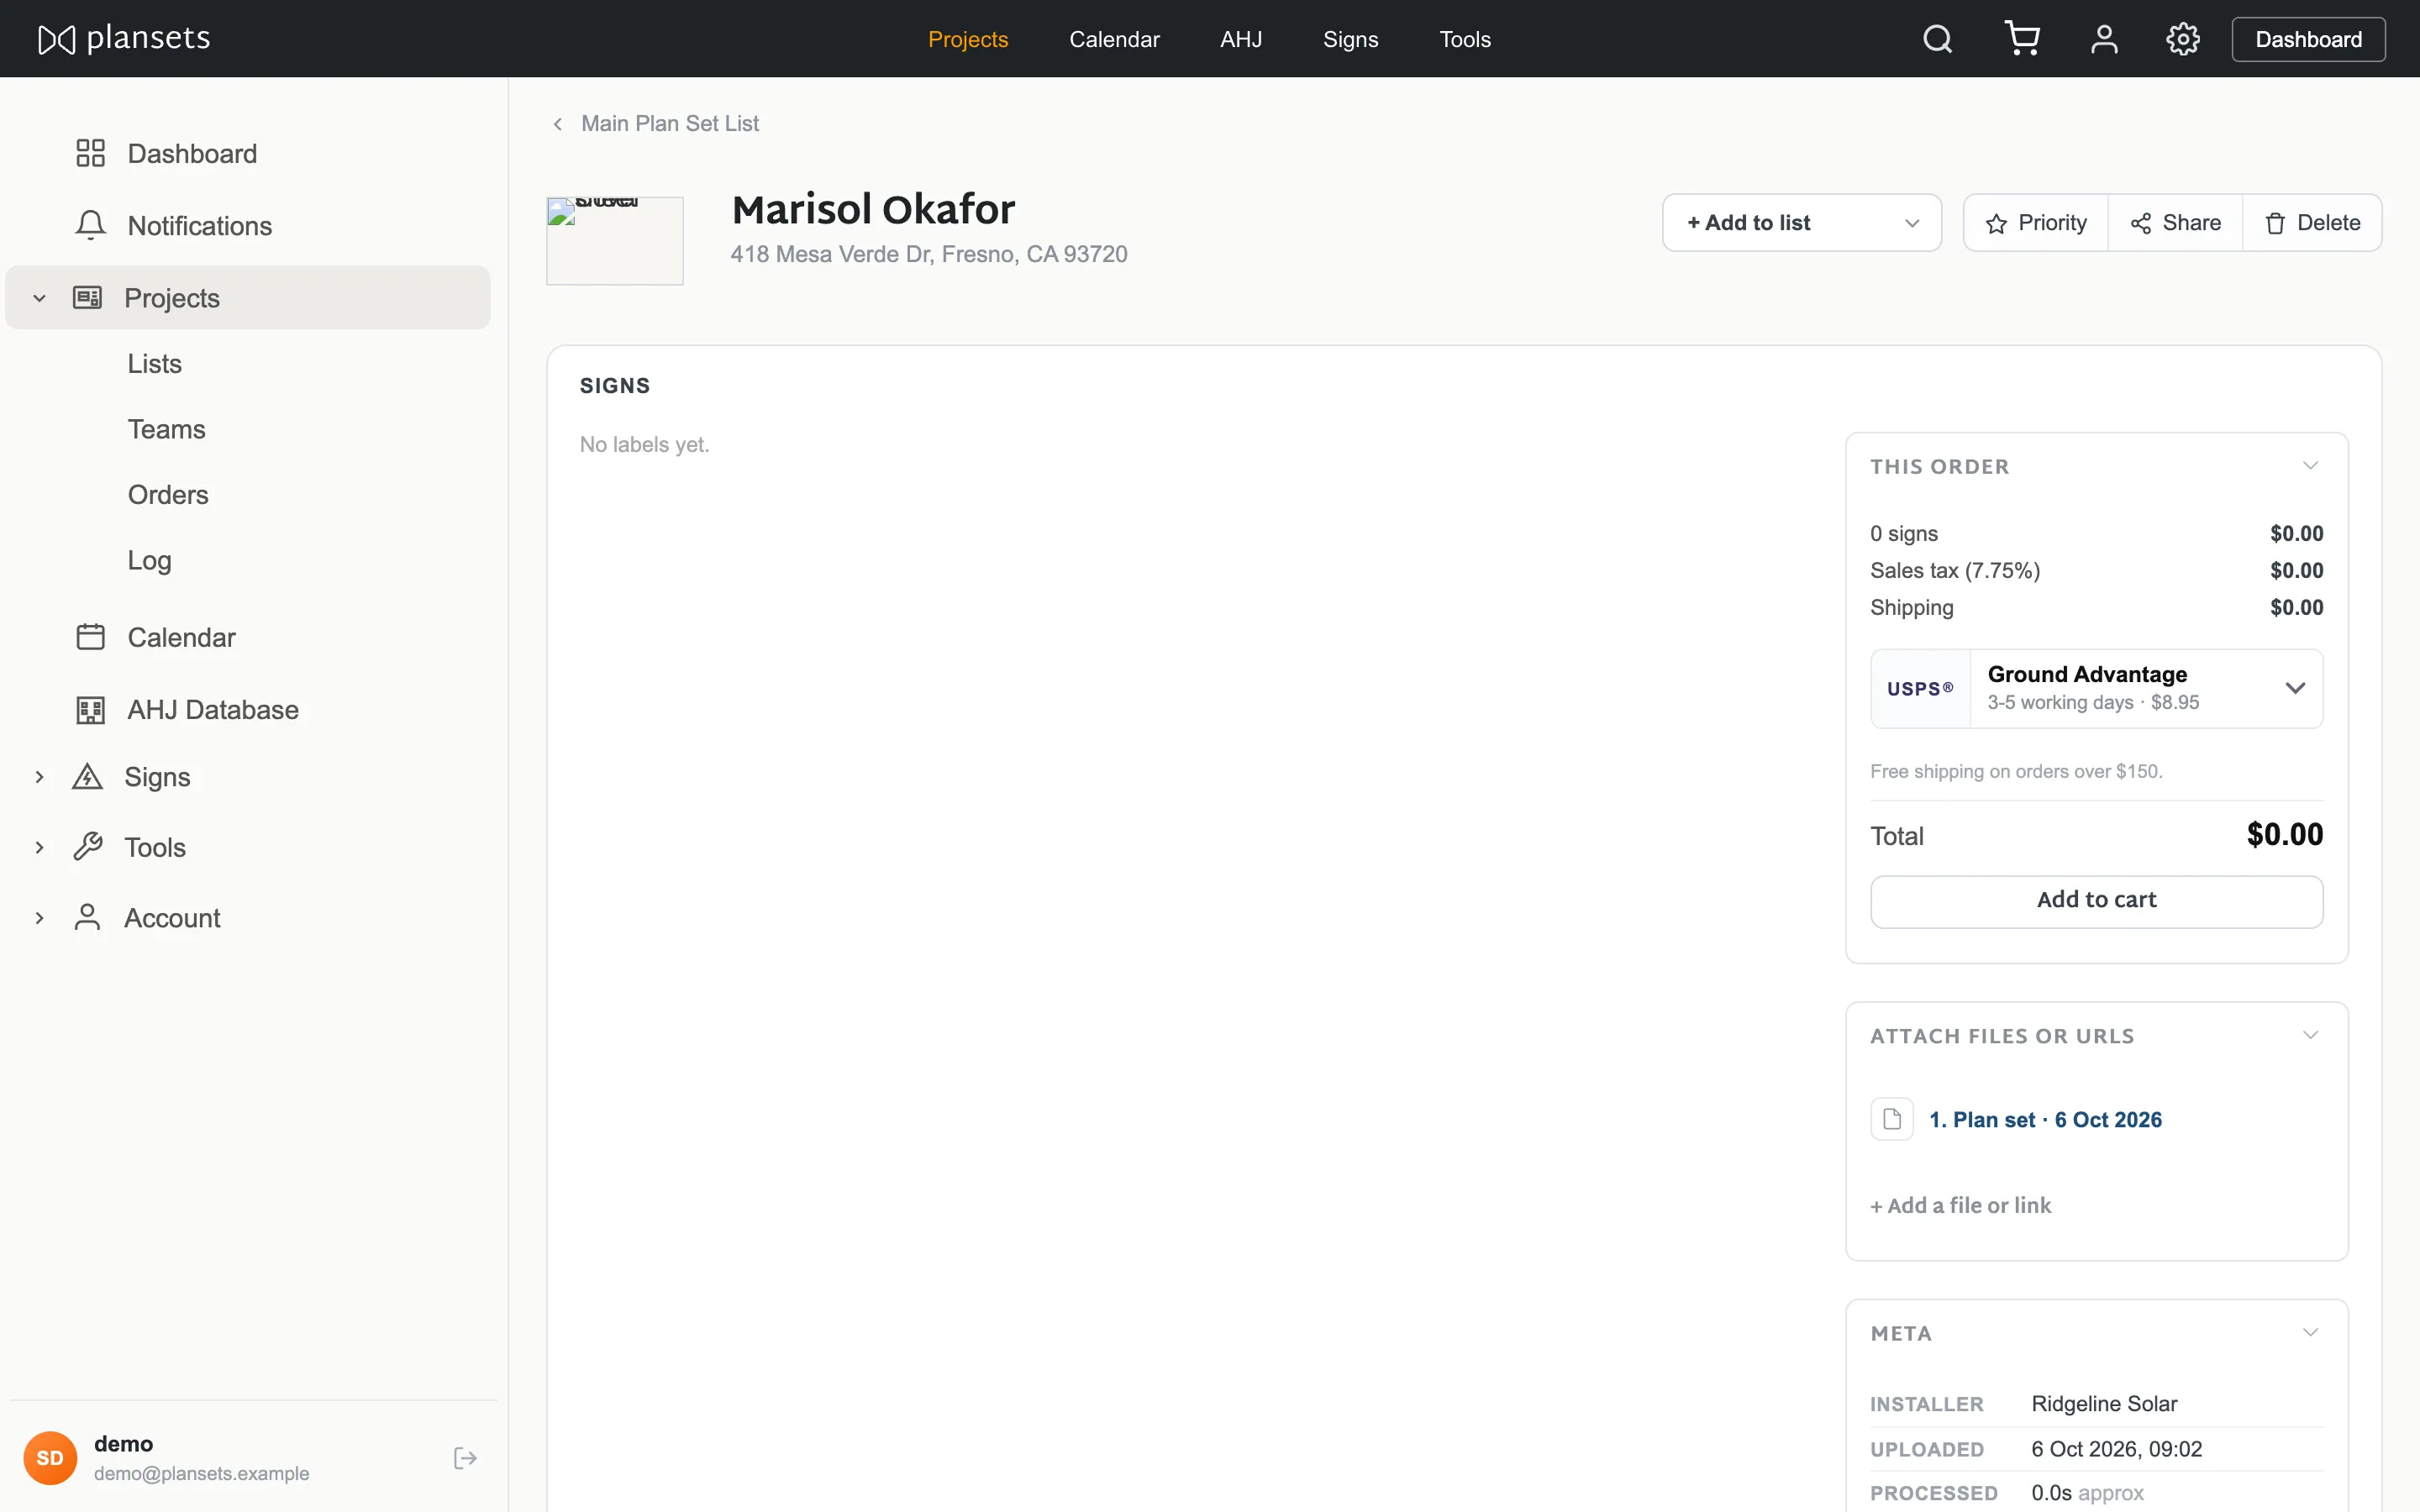Open the Ground Advantage shipping dropdown

[x=2096, y=688]
